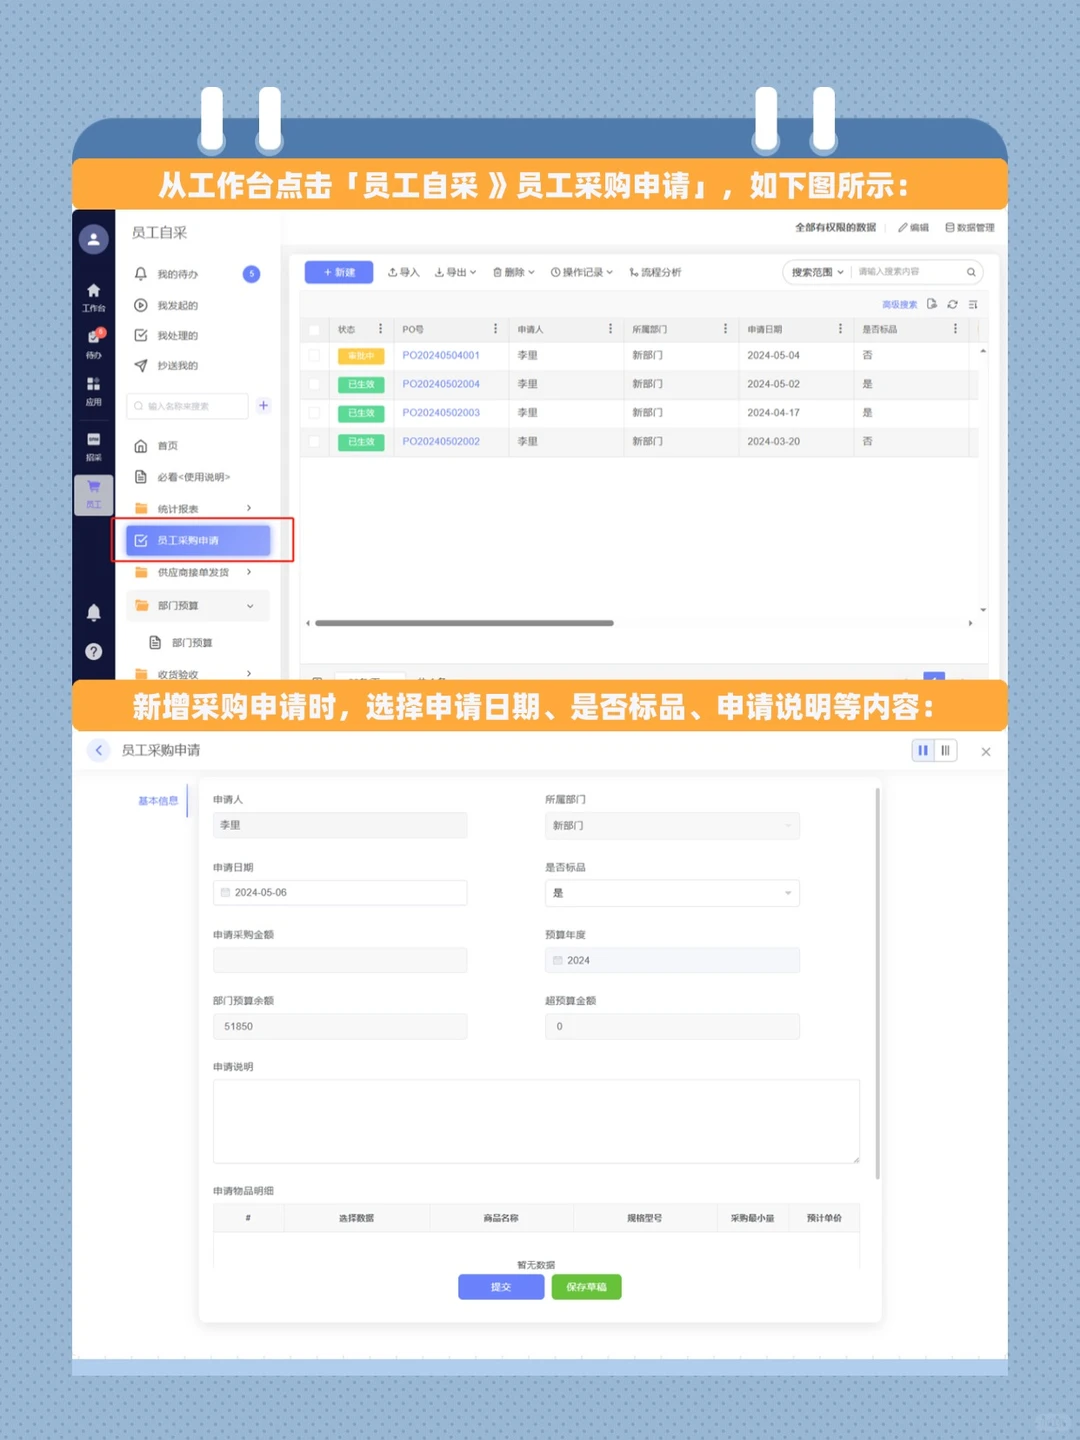
Task: Click the 编辑 pencil icon top right
Action: click(x=905, y=227)
